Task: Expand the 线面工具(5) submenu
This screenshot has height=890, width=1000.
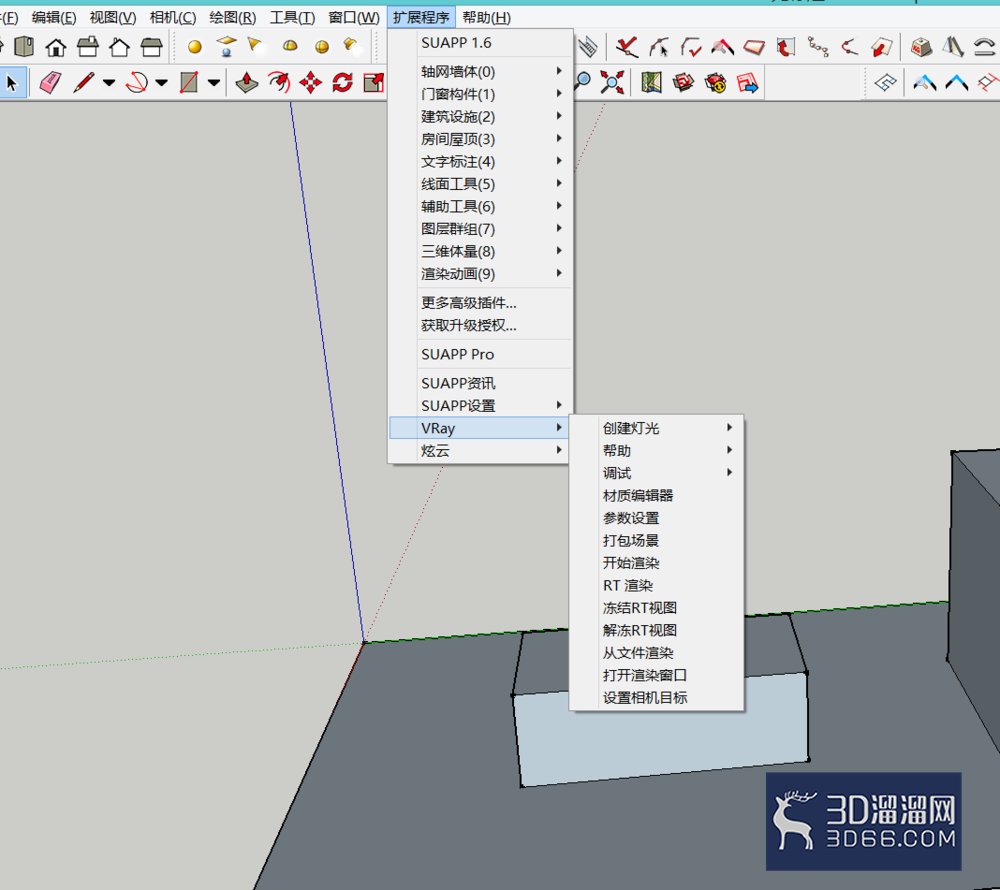Action: tap(480, 184)
